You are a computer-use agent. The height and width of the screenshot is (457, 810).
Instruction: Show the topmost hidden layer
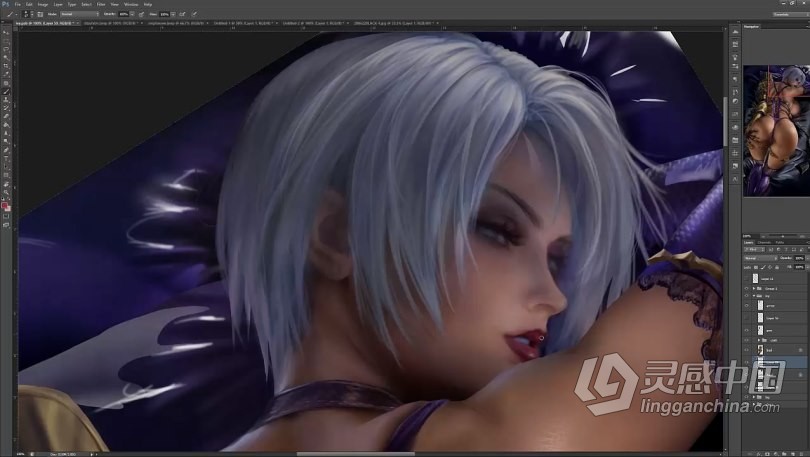click(746, 279)
